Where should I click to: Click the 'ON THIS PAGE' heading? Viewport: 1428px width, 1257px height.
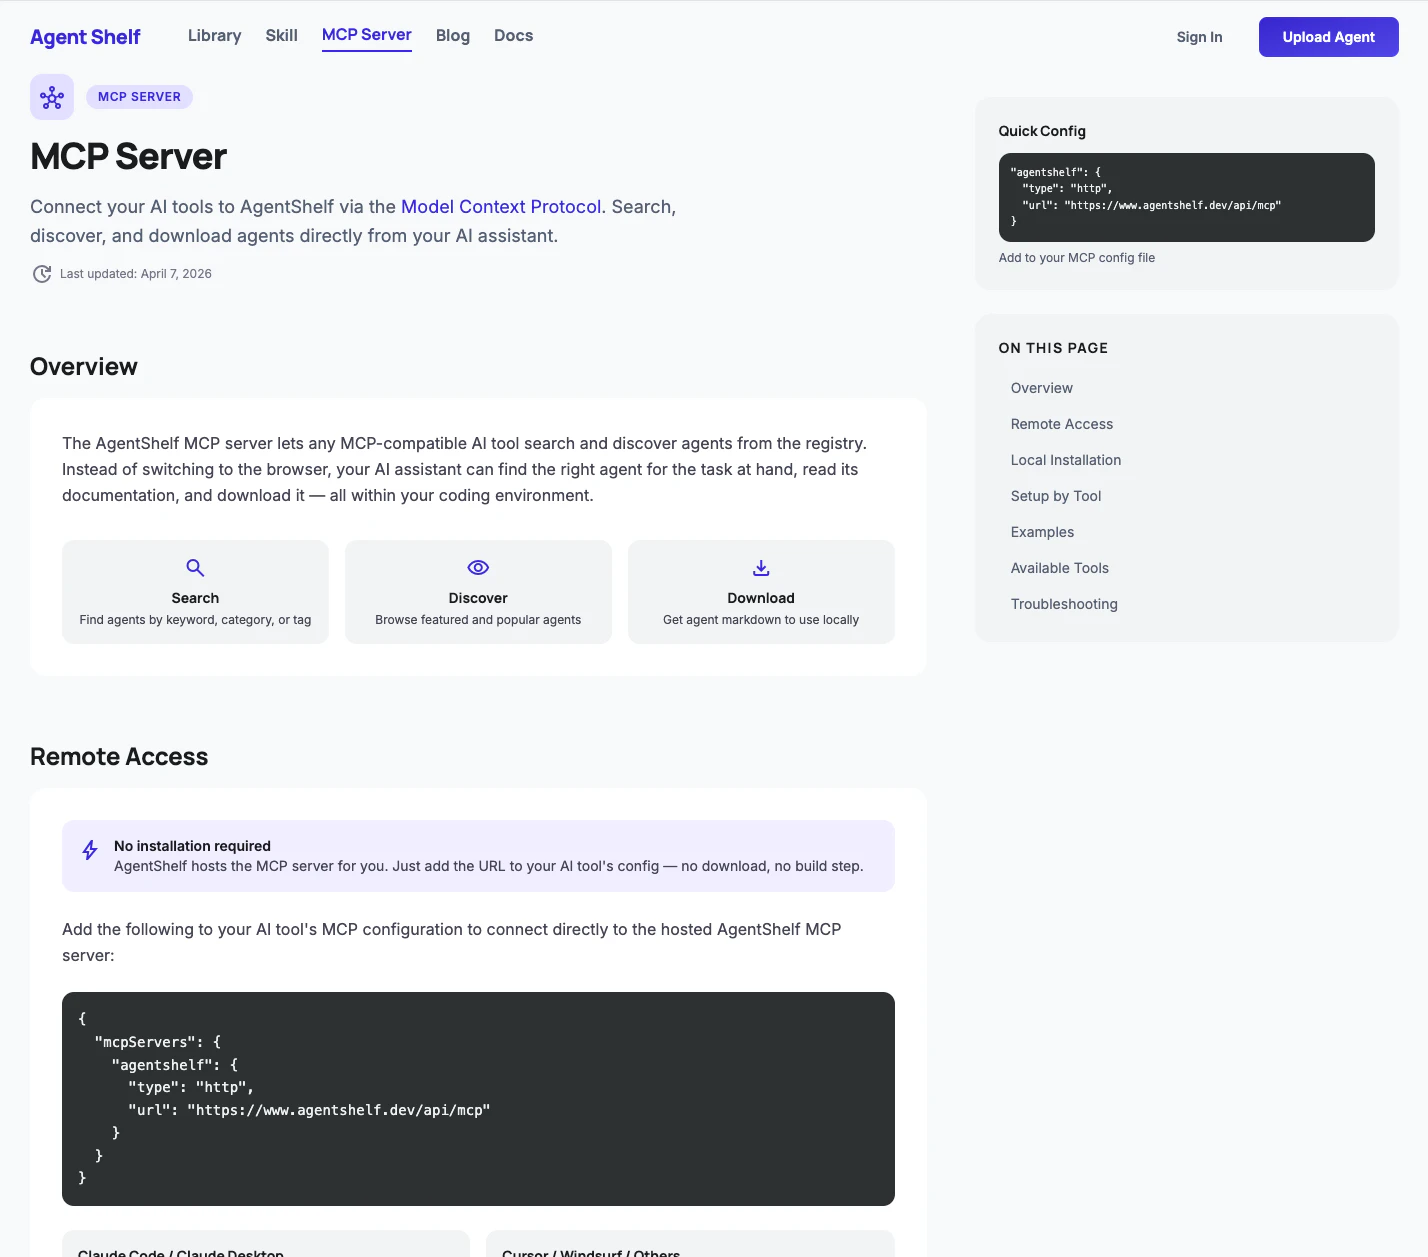1053,348
